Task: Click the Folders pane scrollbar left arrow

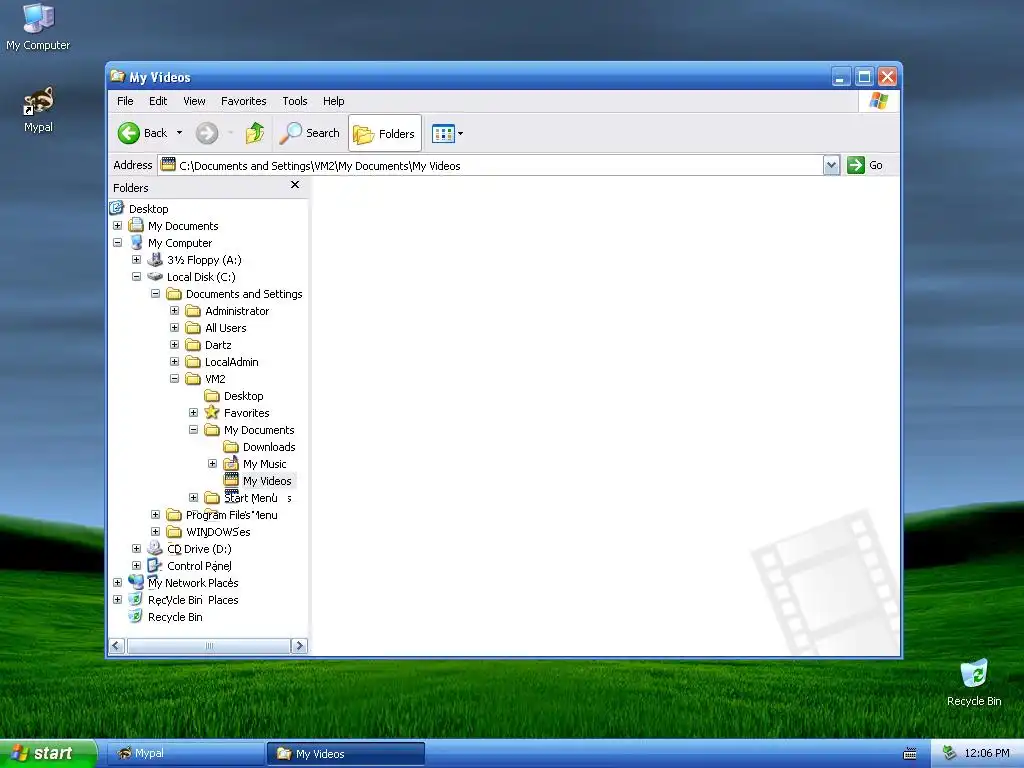Action: click(x=117, y=646)
